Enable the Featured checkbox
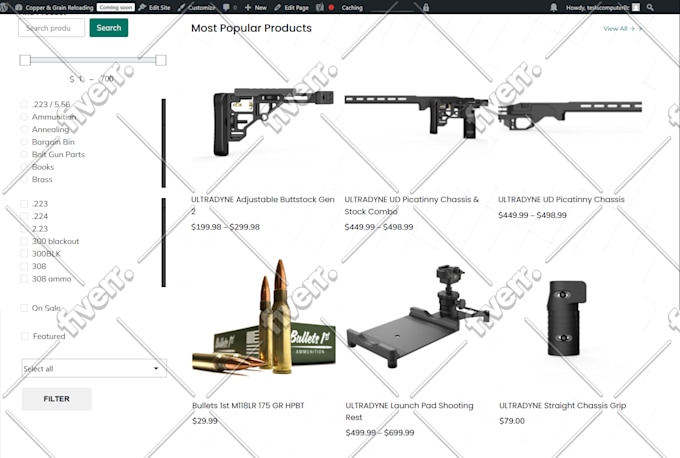 (x=25, y=336)
